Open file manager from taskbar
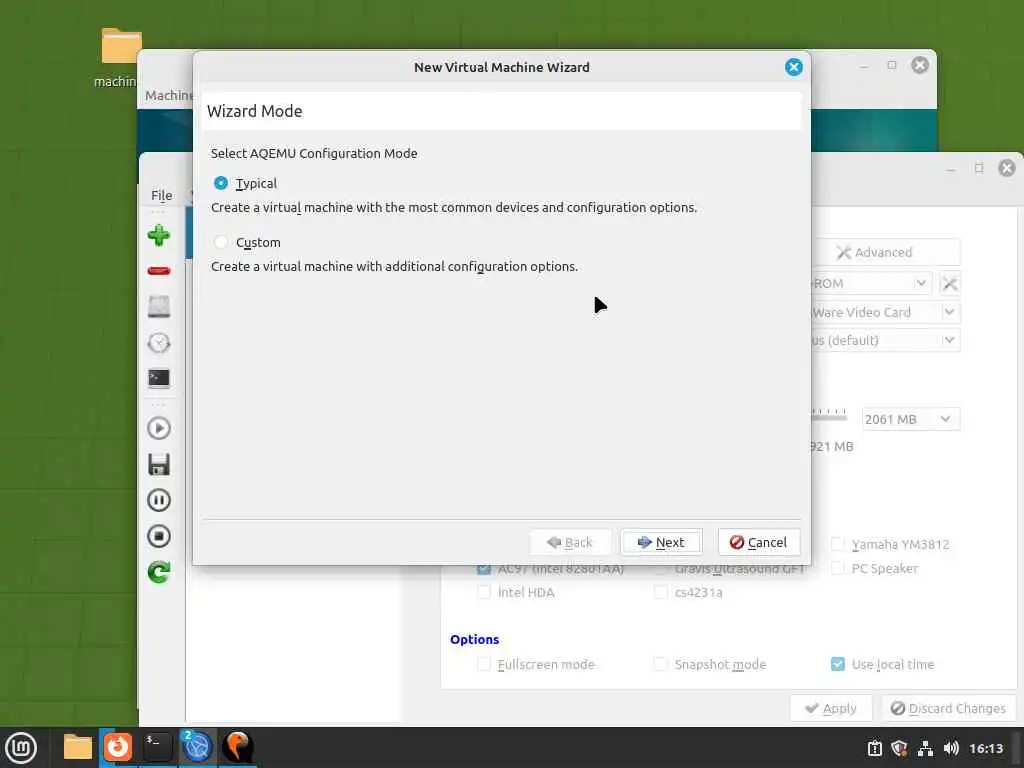 click(x=77, y=747)
